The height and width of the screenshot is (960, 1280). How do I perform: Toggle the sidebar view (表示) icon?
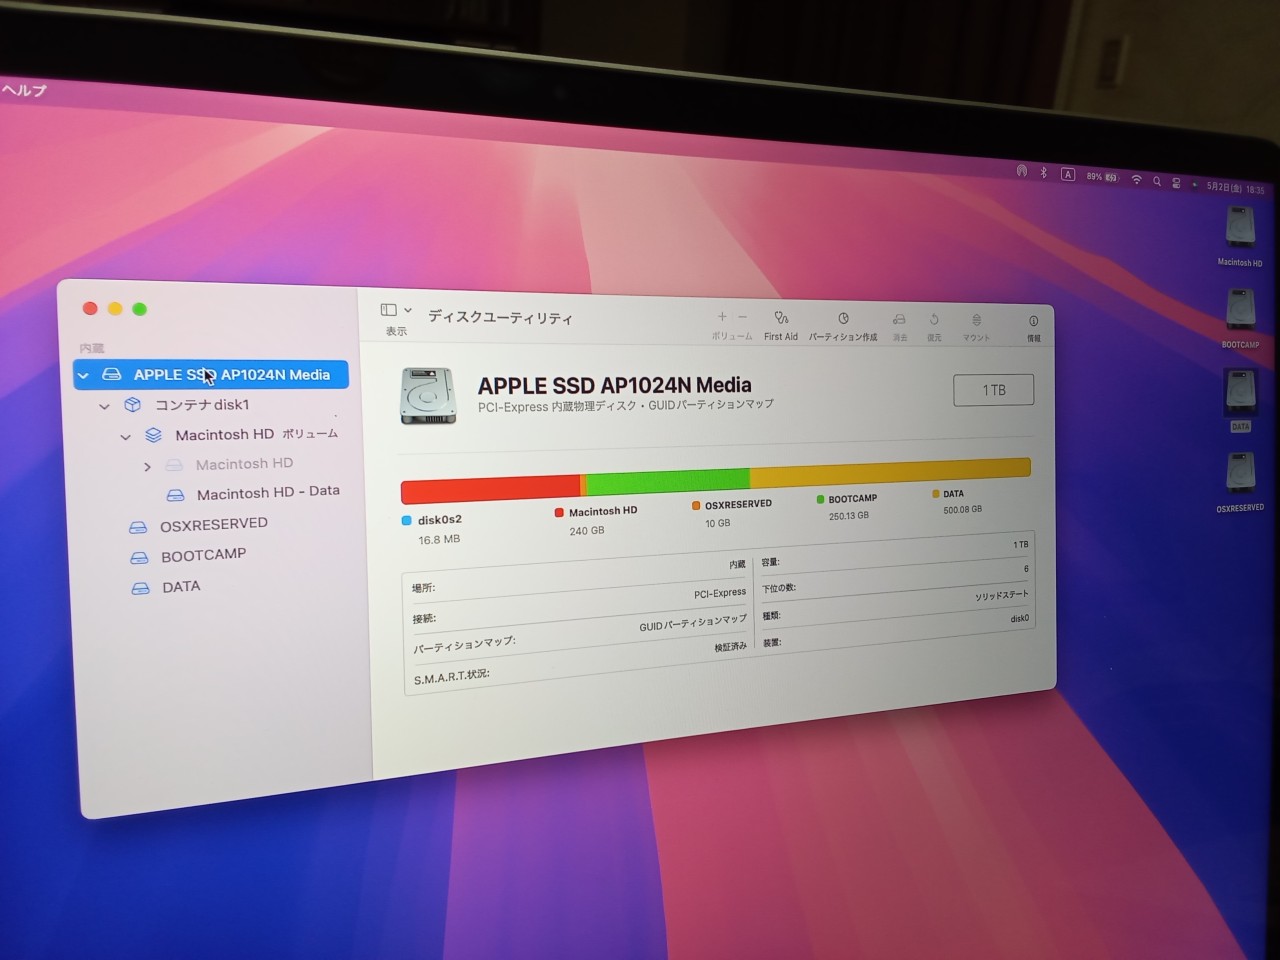(x=389, y=310)
